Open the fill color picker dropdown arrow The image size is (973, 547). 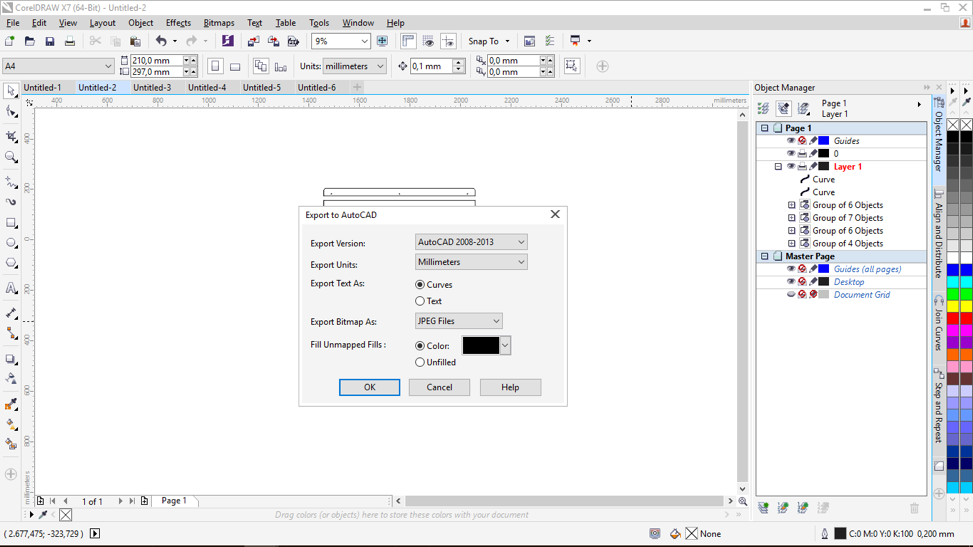point(505,346)
